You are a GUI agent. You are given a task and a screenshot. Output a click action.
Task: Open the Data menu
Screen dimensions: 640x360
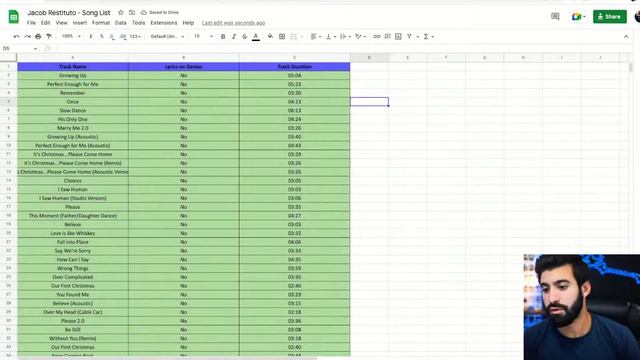coord(120,23)
